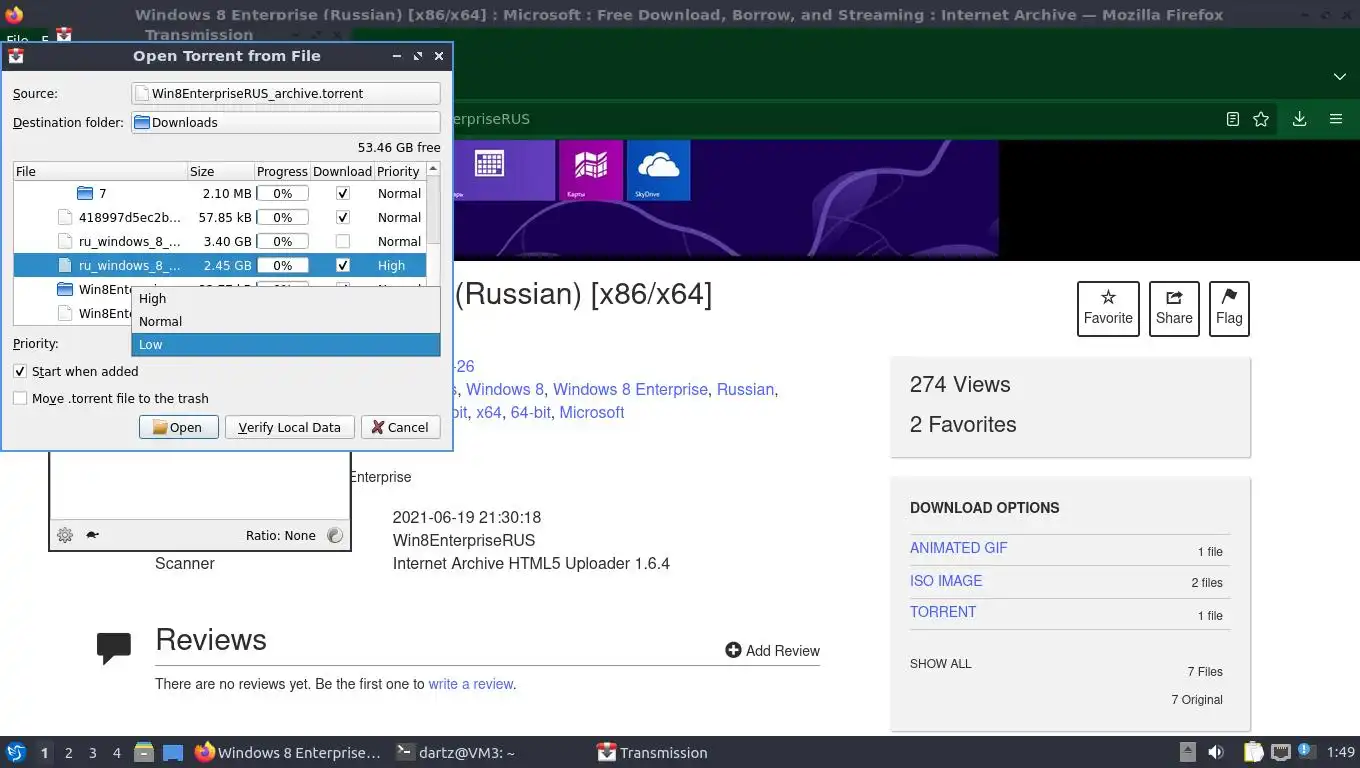Click the show desktop taskbar icon
This screenshot has height=768, width=1360.
click(x=173, y=752)
